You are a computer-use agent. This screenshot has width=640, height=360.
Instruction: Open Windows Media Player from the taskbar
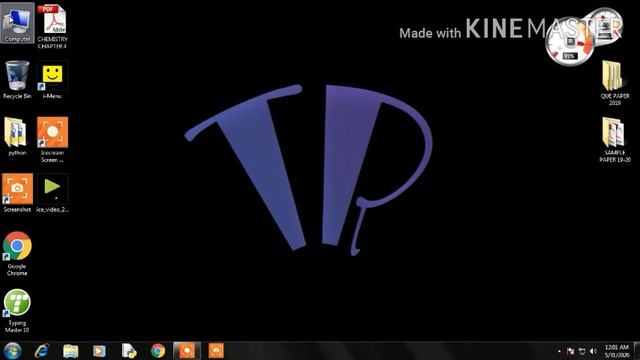[99, 351]
